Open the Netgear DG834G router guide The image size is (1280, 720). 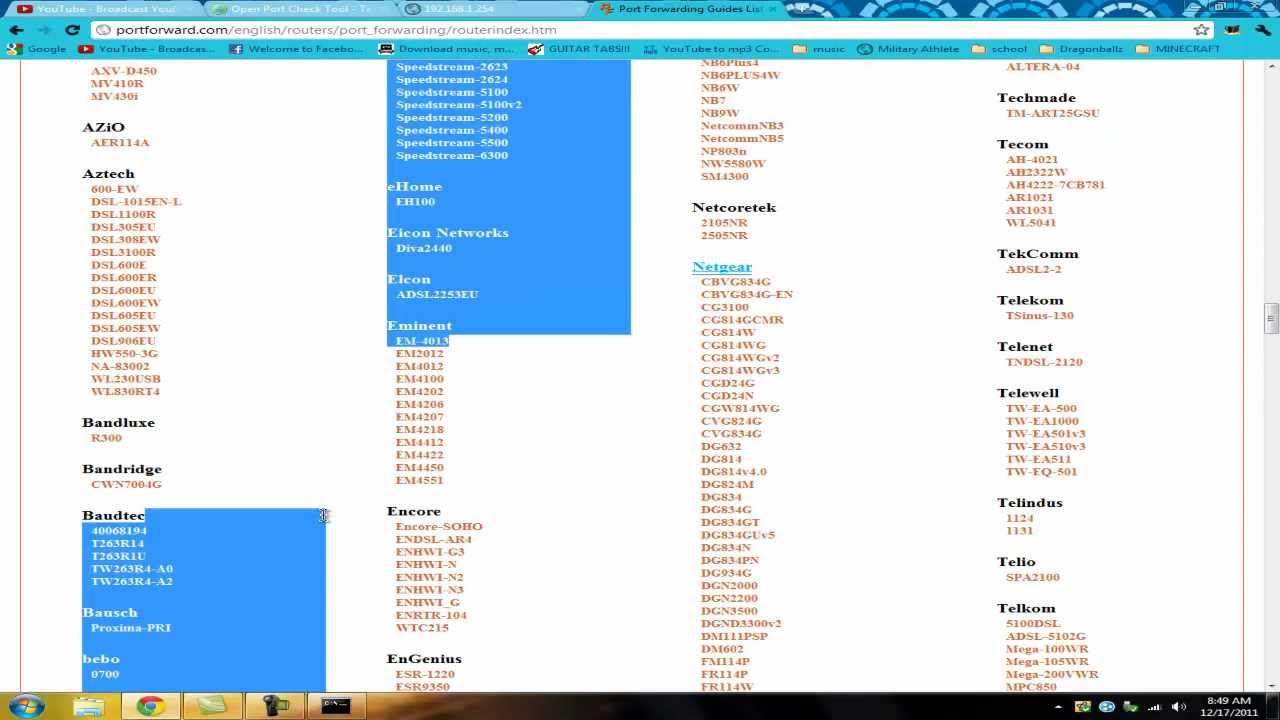click(x=726, y=510)
